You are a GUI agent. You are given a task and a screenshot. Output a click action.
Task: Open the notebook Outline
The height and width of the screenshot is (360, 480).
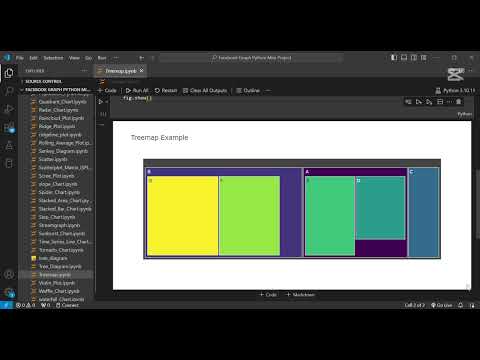(248, 90)
